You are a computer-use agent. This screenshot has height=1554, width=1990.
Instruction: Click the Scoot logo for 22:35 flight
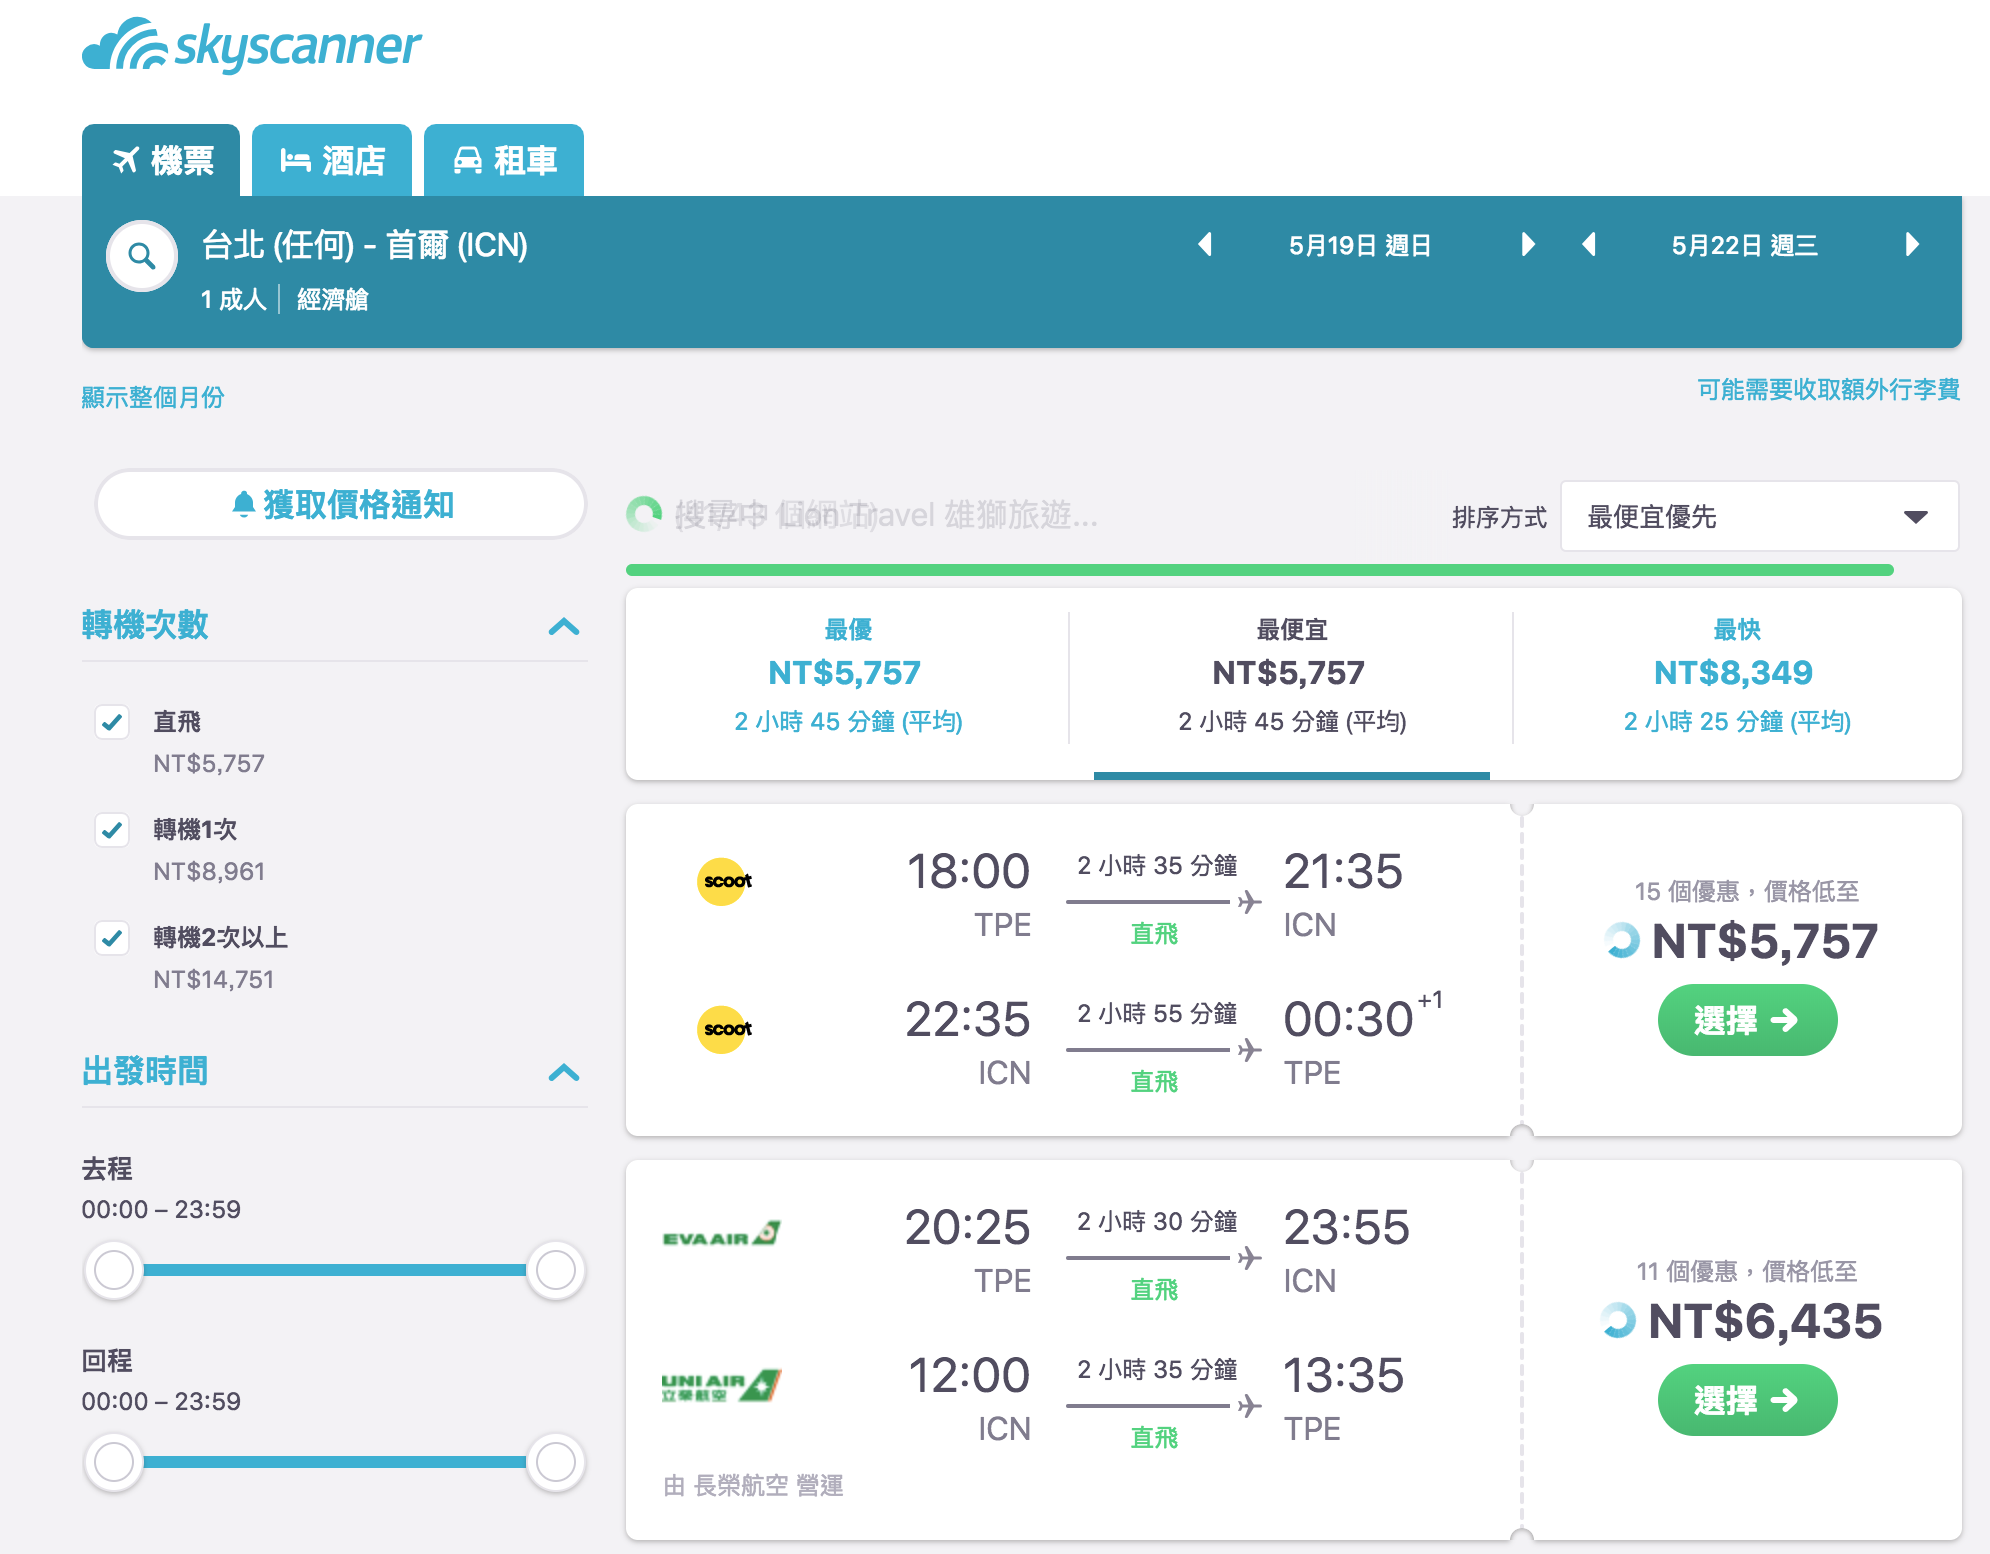[x=725, y=1029]
